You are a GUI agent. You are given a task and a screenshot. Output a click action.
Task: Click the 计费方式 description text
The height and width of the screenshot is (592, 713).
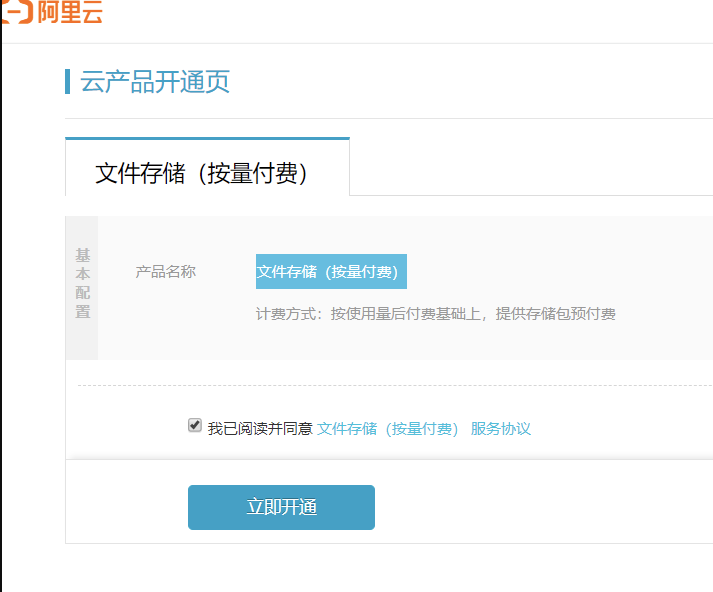(x=436, y=314)
